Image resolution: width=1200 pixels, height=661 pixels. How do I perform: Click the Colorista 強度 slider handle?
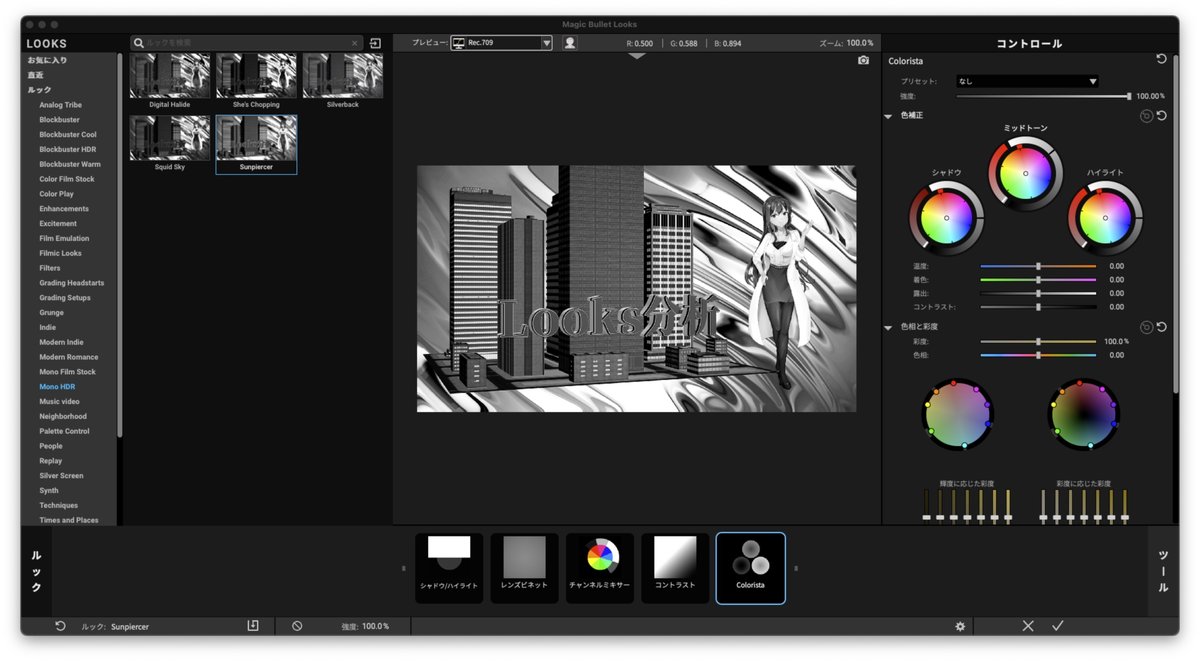click(x=1129, y=96)
